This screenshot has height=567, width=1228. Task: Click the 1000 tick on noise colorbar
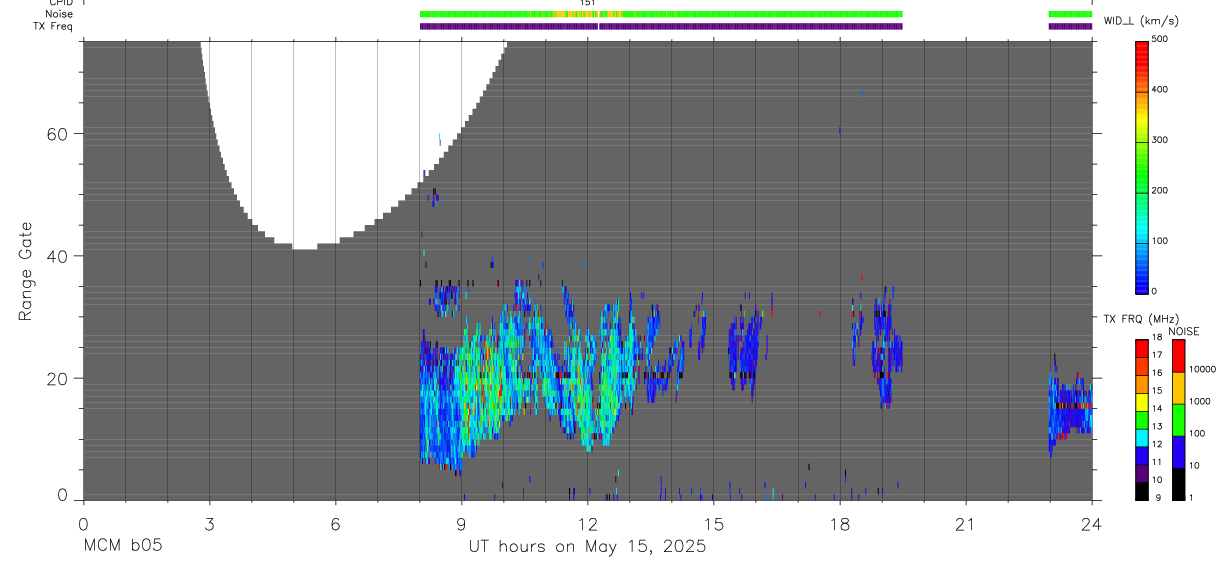coord(1202,401)
